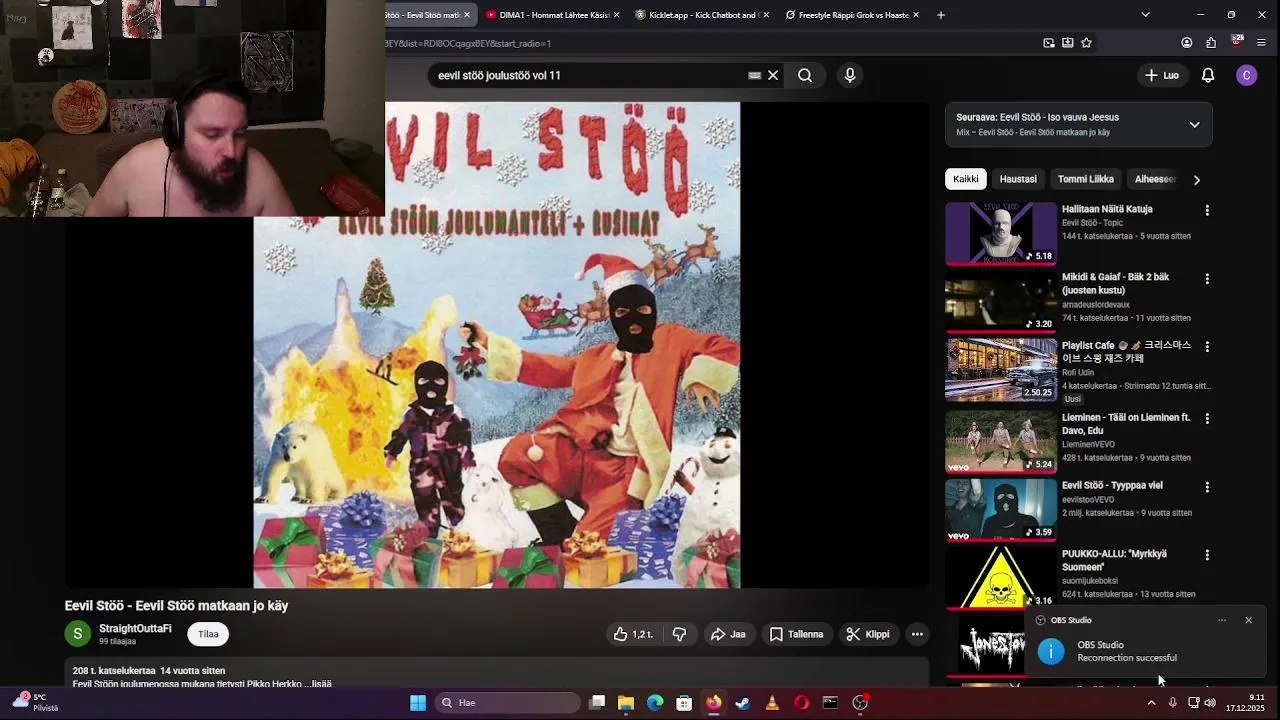Screen dimensions: 1280x720
Task: Click the YouTube search magnifier button
Action: tap(805, 75)
